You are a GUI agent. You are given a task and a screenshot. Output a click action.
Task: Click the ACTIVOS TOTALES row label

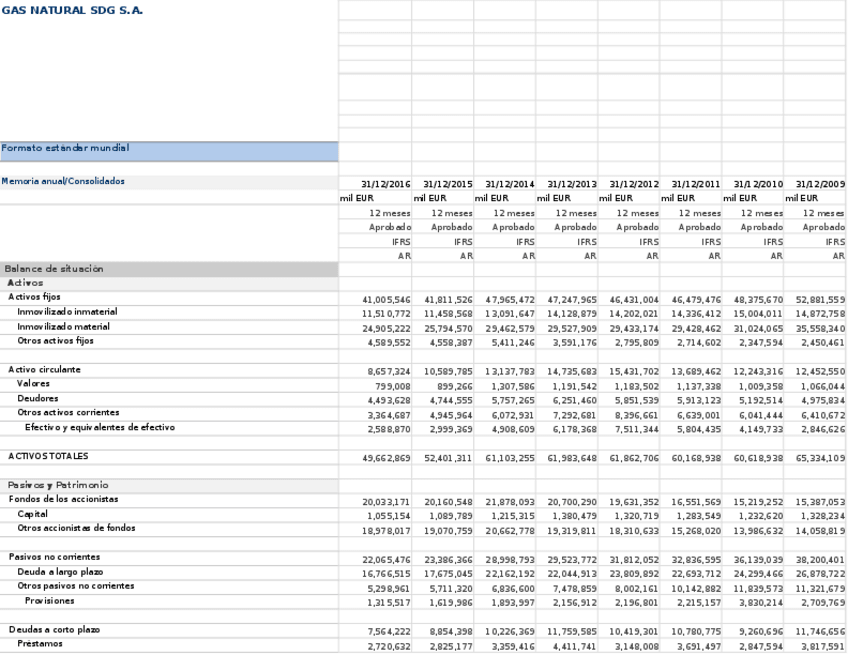click(48, 455)
